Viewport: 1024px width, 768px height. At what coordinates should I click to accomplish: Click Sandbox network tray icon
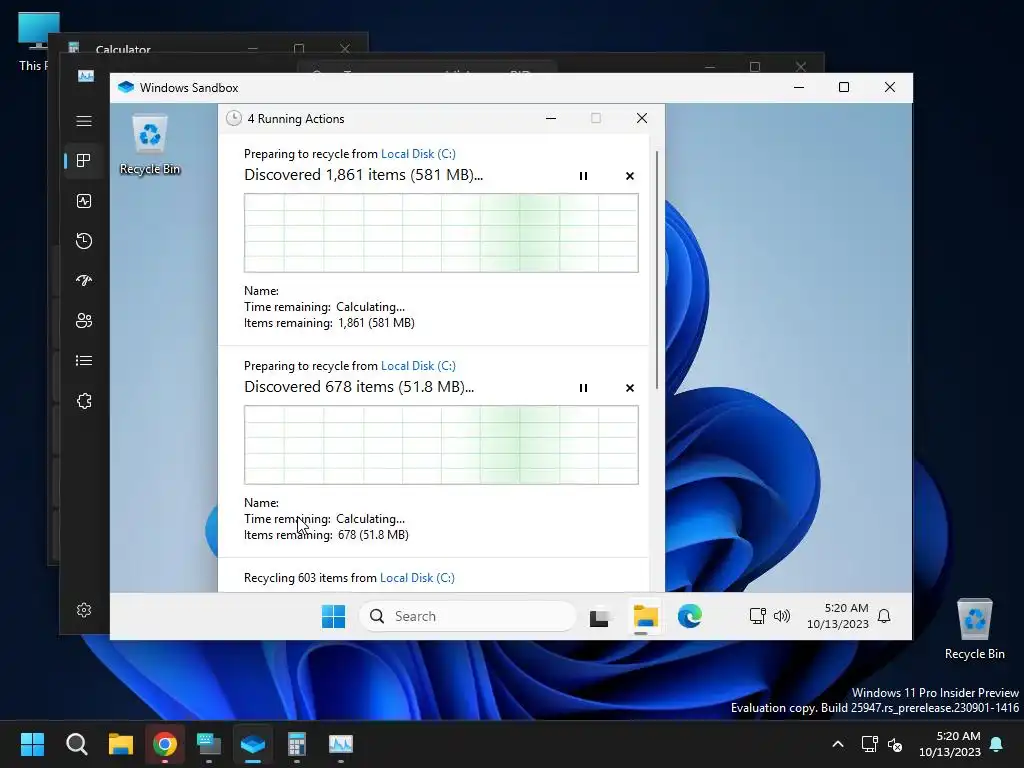tap(758, 616)
